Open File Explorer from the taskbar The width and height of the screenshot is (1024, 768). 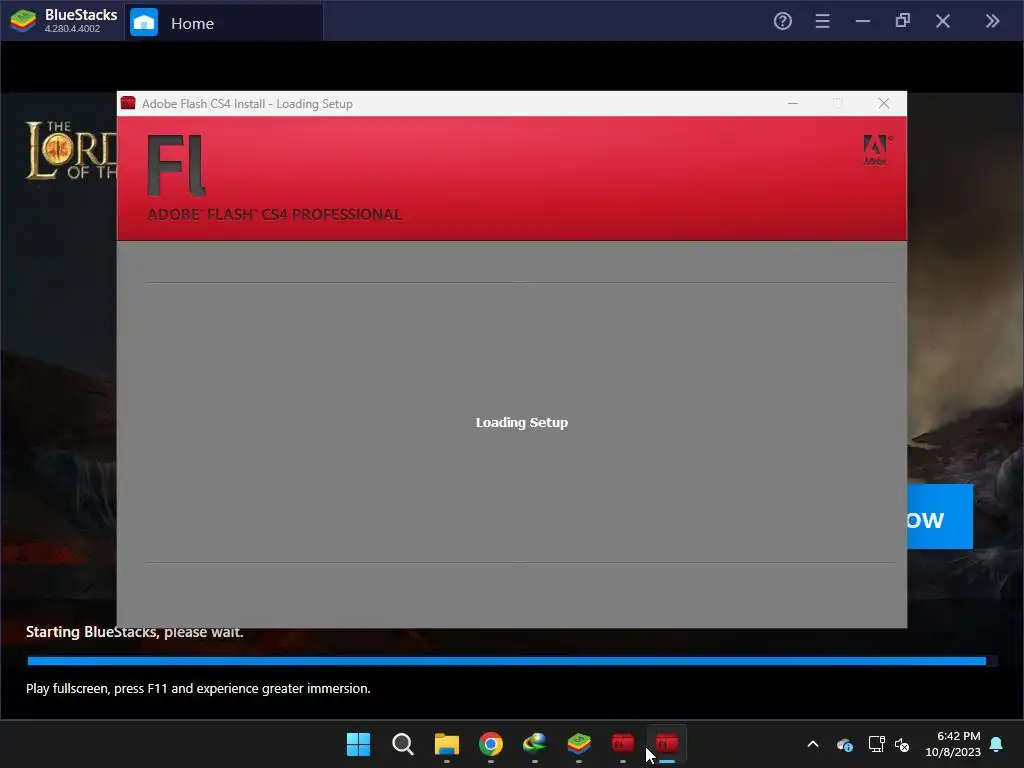pos(447,744)
